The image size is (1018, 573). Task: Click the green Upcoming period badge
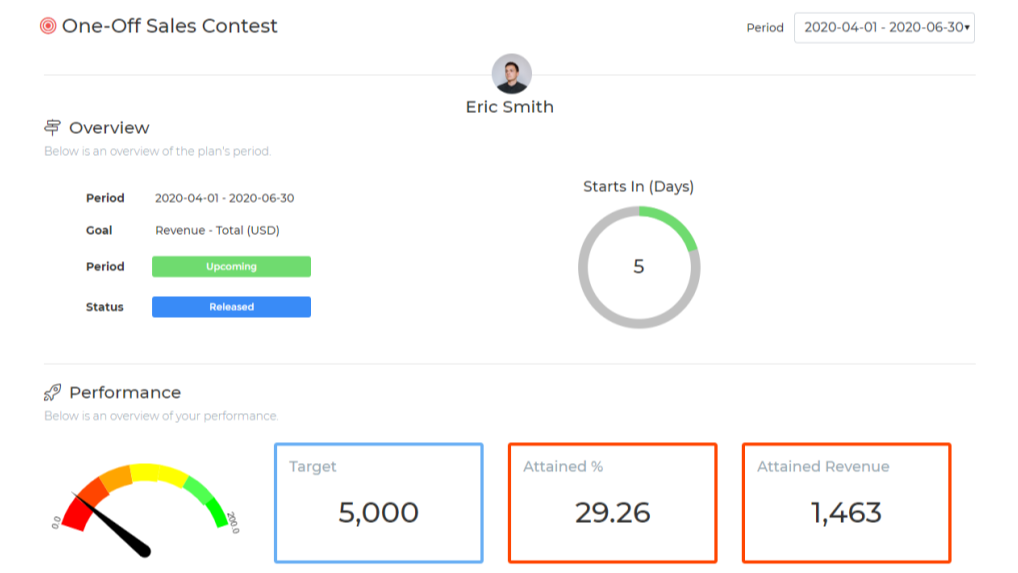point(231,267)
